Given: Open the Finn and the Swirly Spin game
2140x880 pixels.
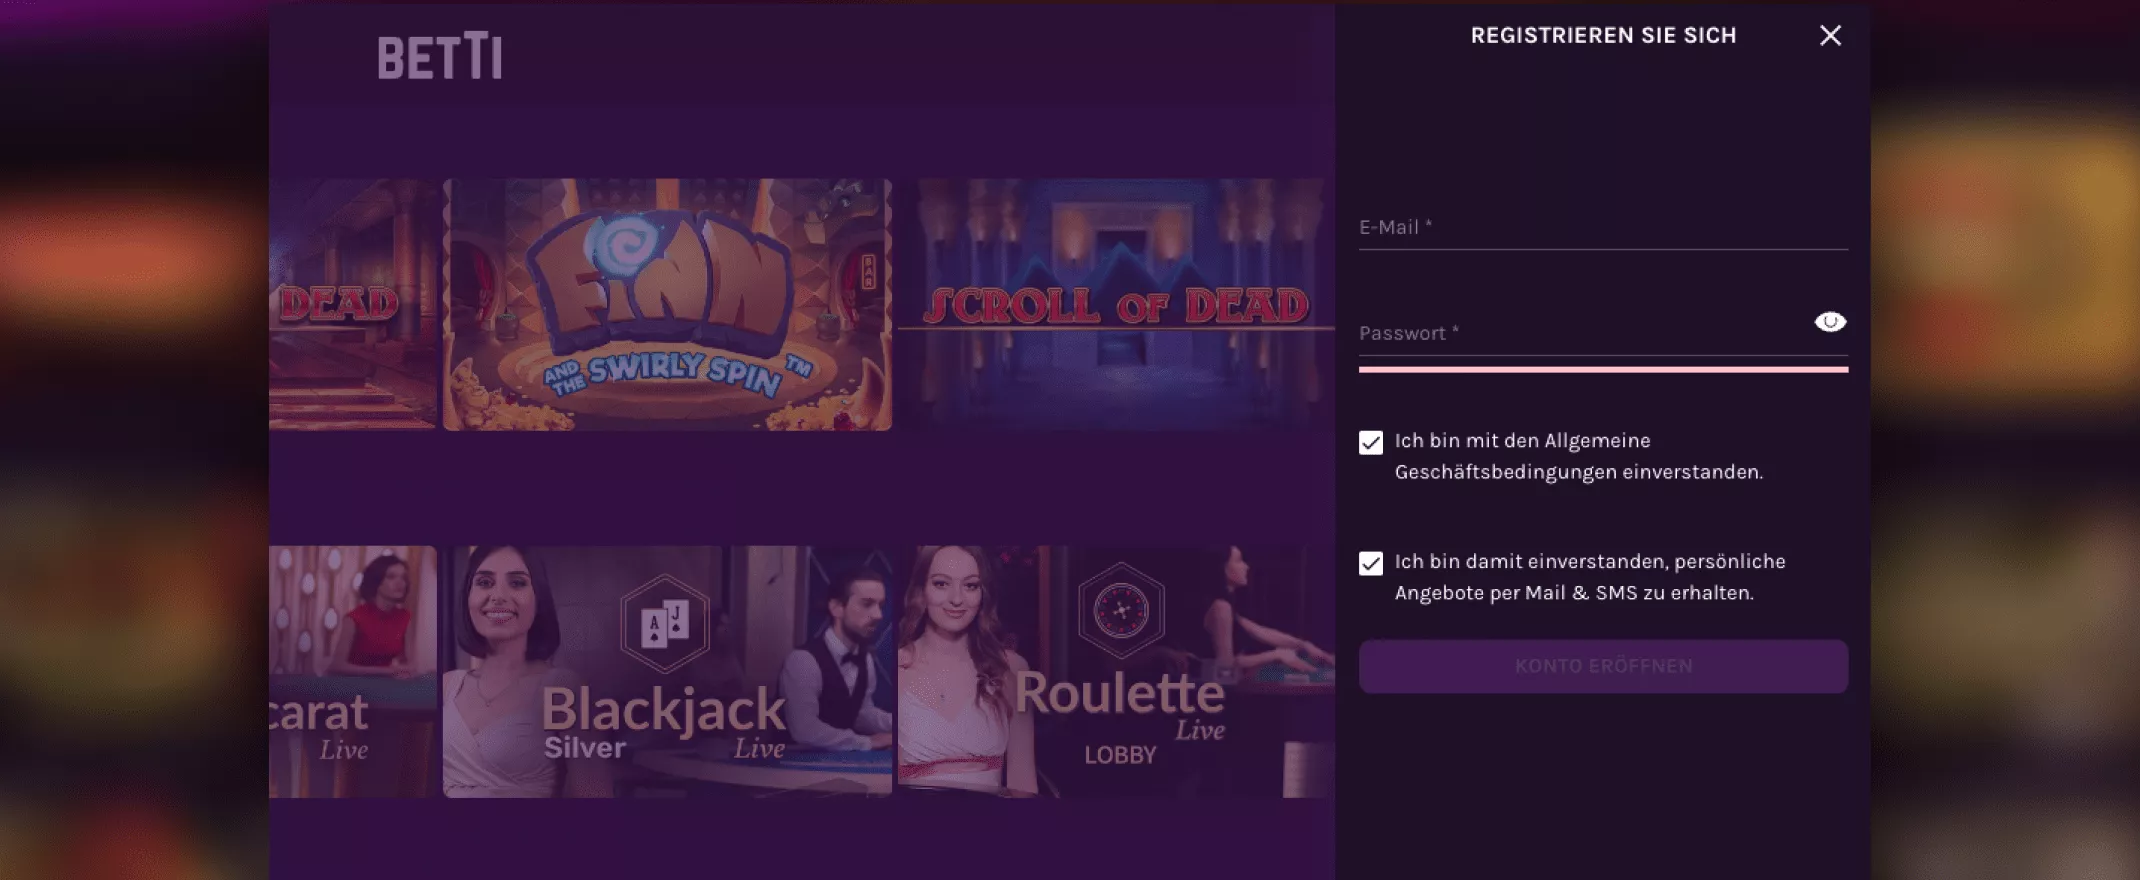Looking at the screenshot, I should [667, 305].
